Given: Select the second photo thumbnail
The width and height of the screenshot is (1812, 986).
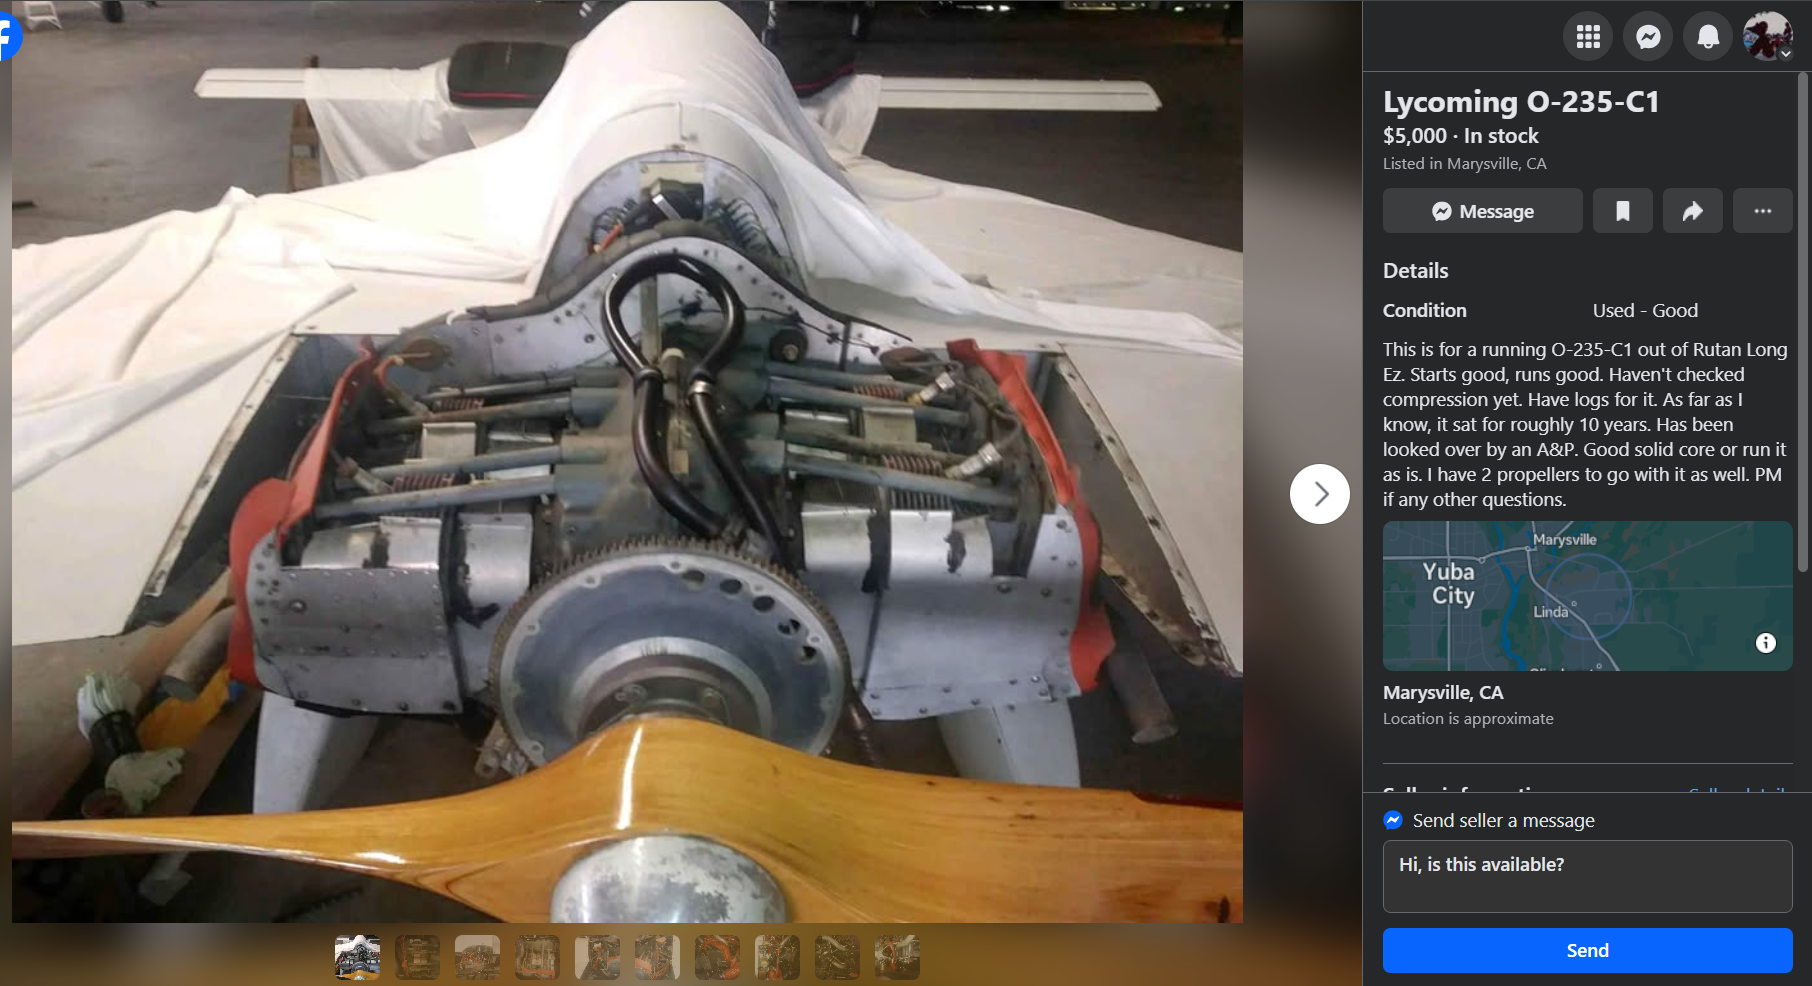Looking at the screenshot, I should 417,957.
